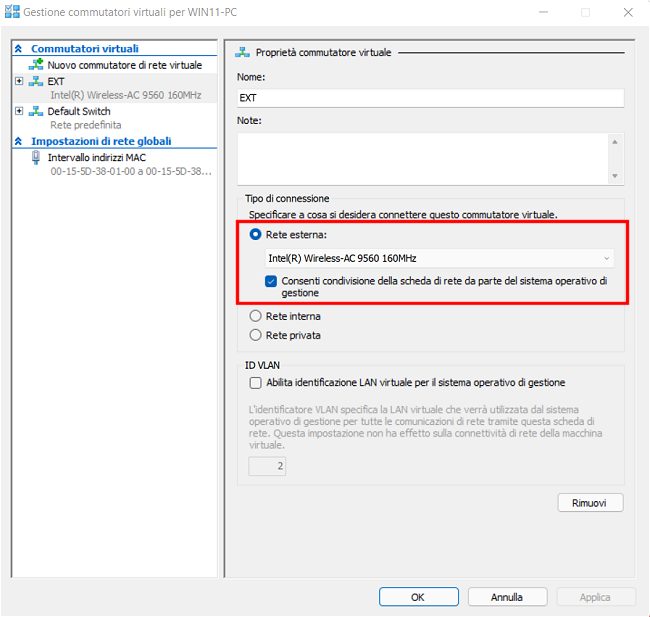Collapse the Impostazioni di rete globali chevron
Image resolution: width=650 pixels, height=617 pixels.
point(18,141)
